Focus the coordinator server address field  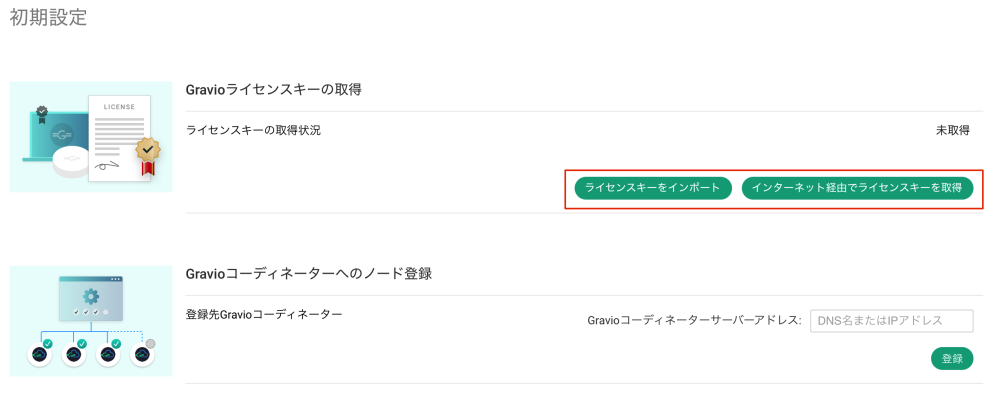(x=891, y=320)
